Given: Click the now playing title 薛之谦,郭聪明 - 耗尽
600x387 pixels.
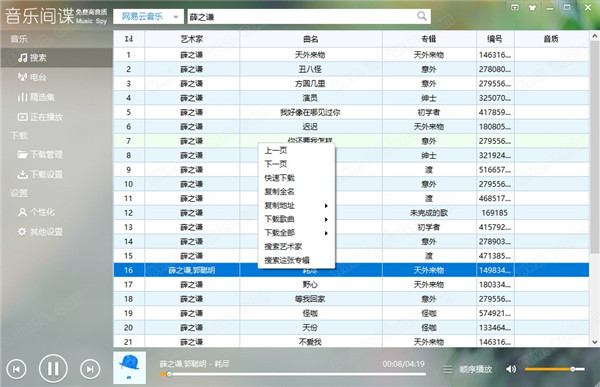Looking at the screenshot, I should (194, 364).
